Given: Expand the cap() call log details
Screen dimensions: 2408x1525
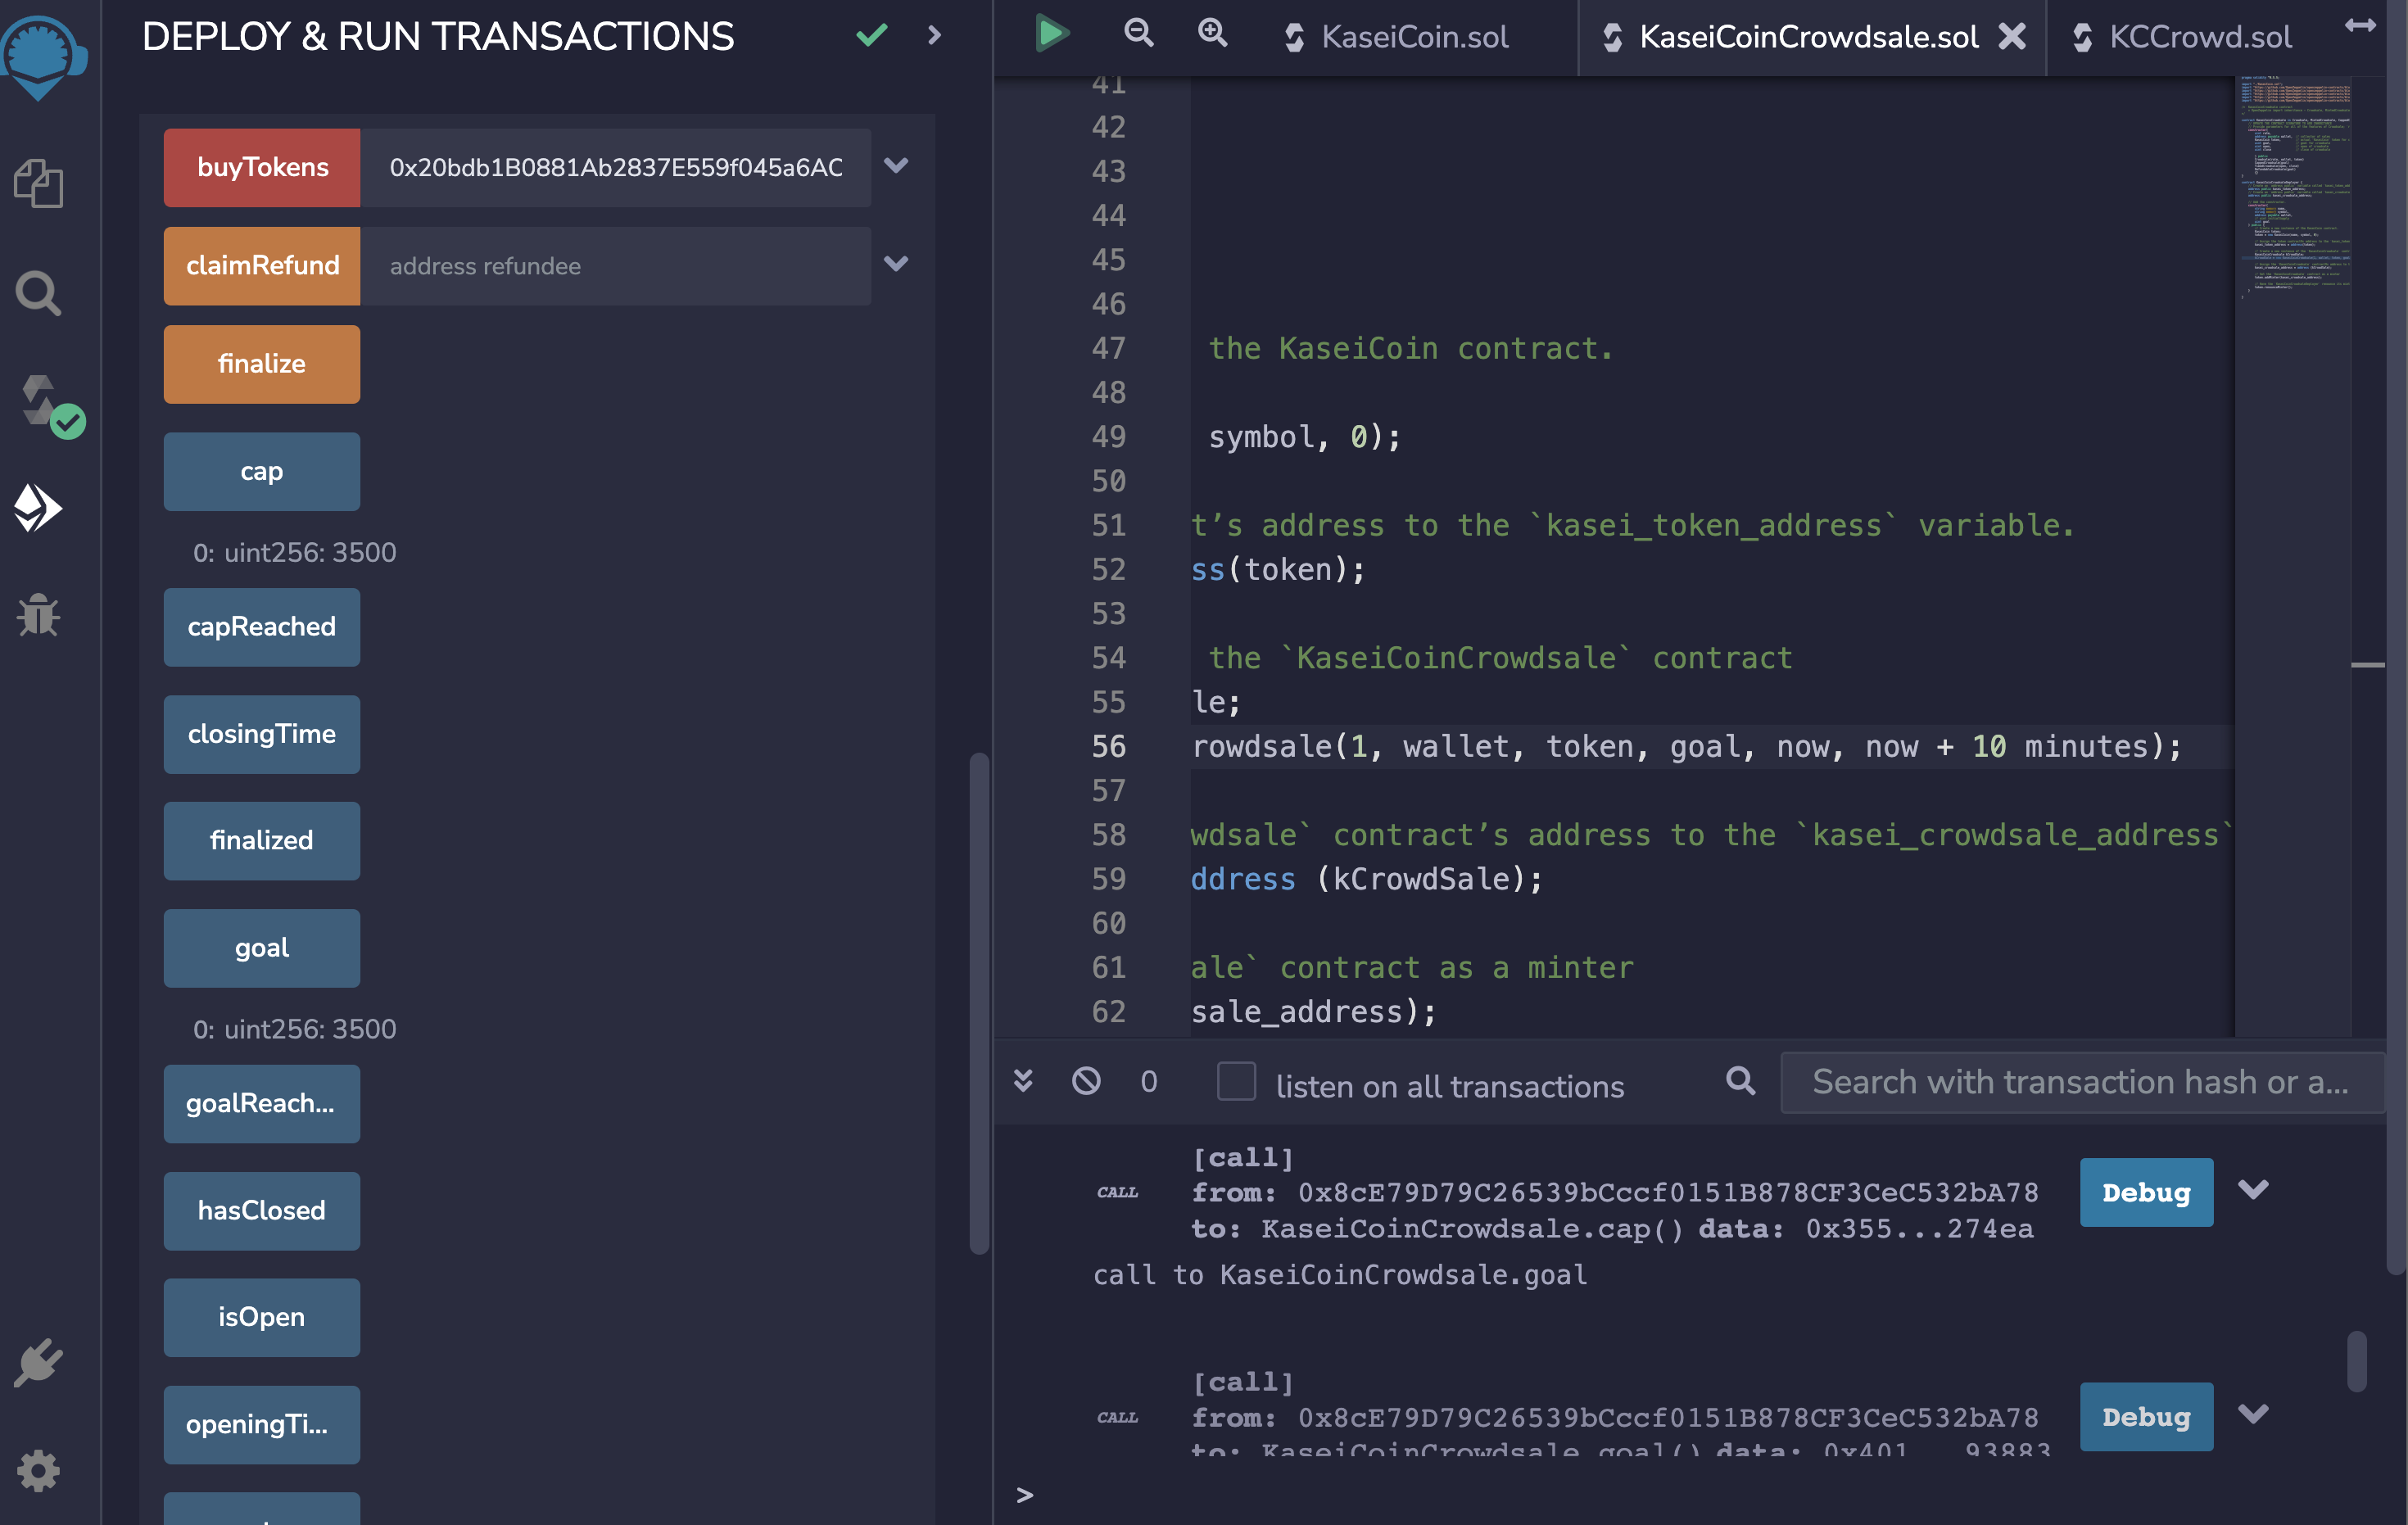Looking at the screenshot, I should [x=2253, y=1190].
